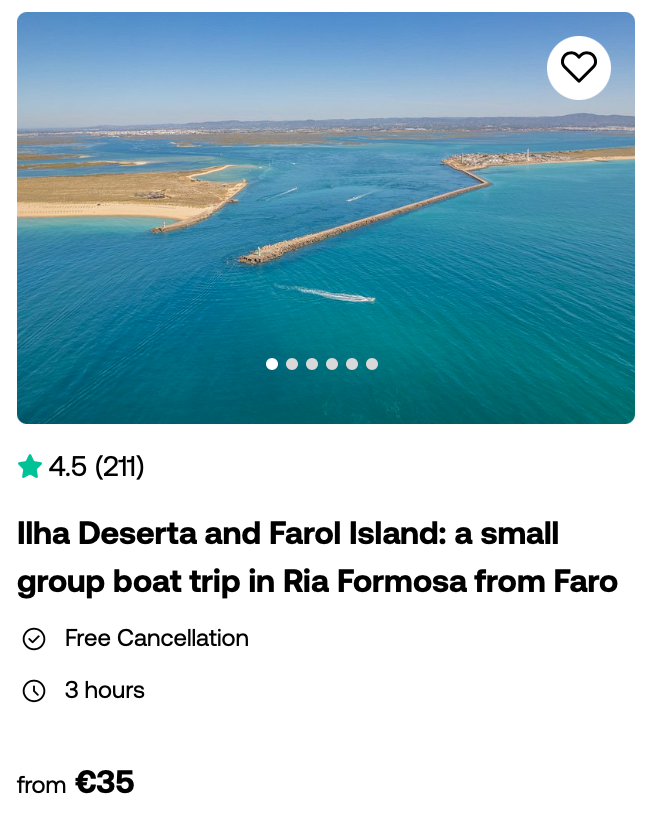
Task: Click the Free Cancellation checkmark icon
Action: point(34,639)
